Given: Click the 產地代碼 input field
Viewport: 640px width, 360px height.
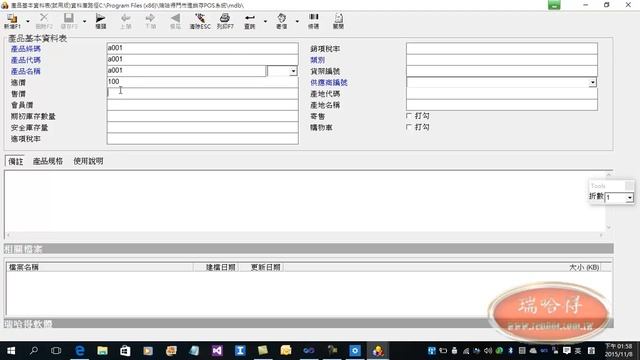Looking at the screenshot, I should tap(502, 93).
